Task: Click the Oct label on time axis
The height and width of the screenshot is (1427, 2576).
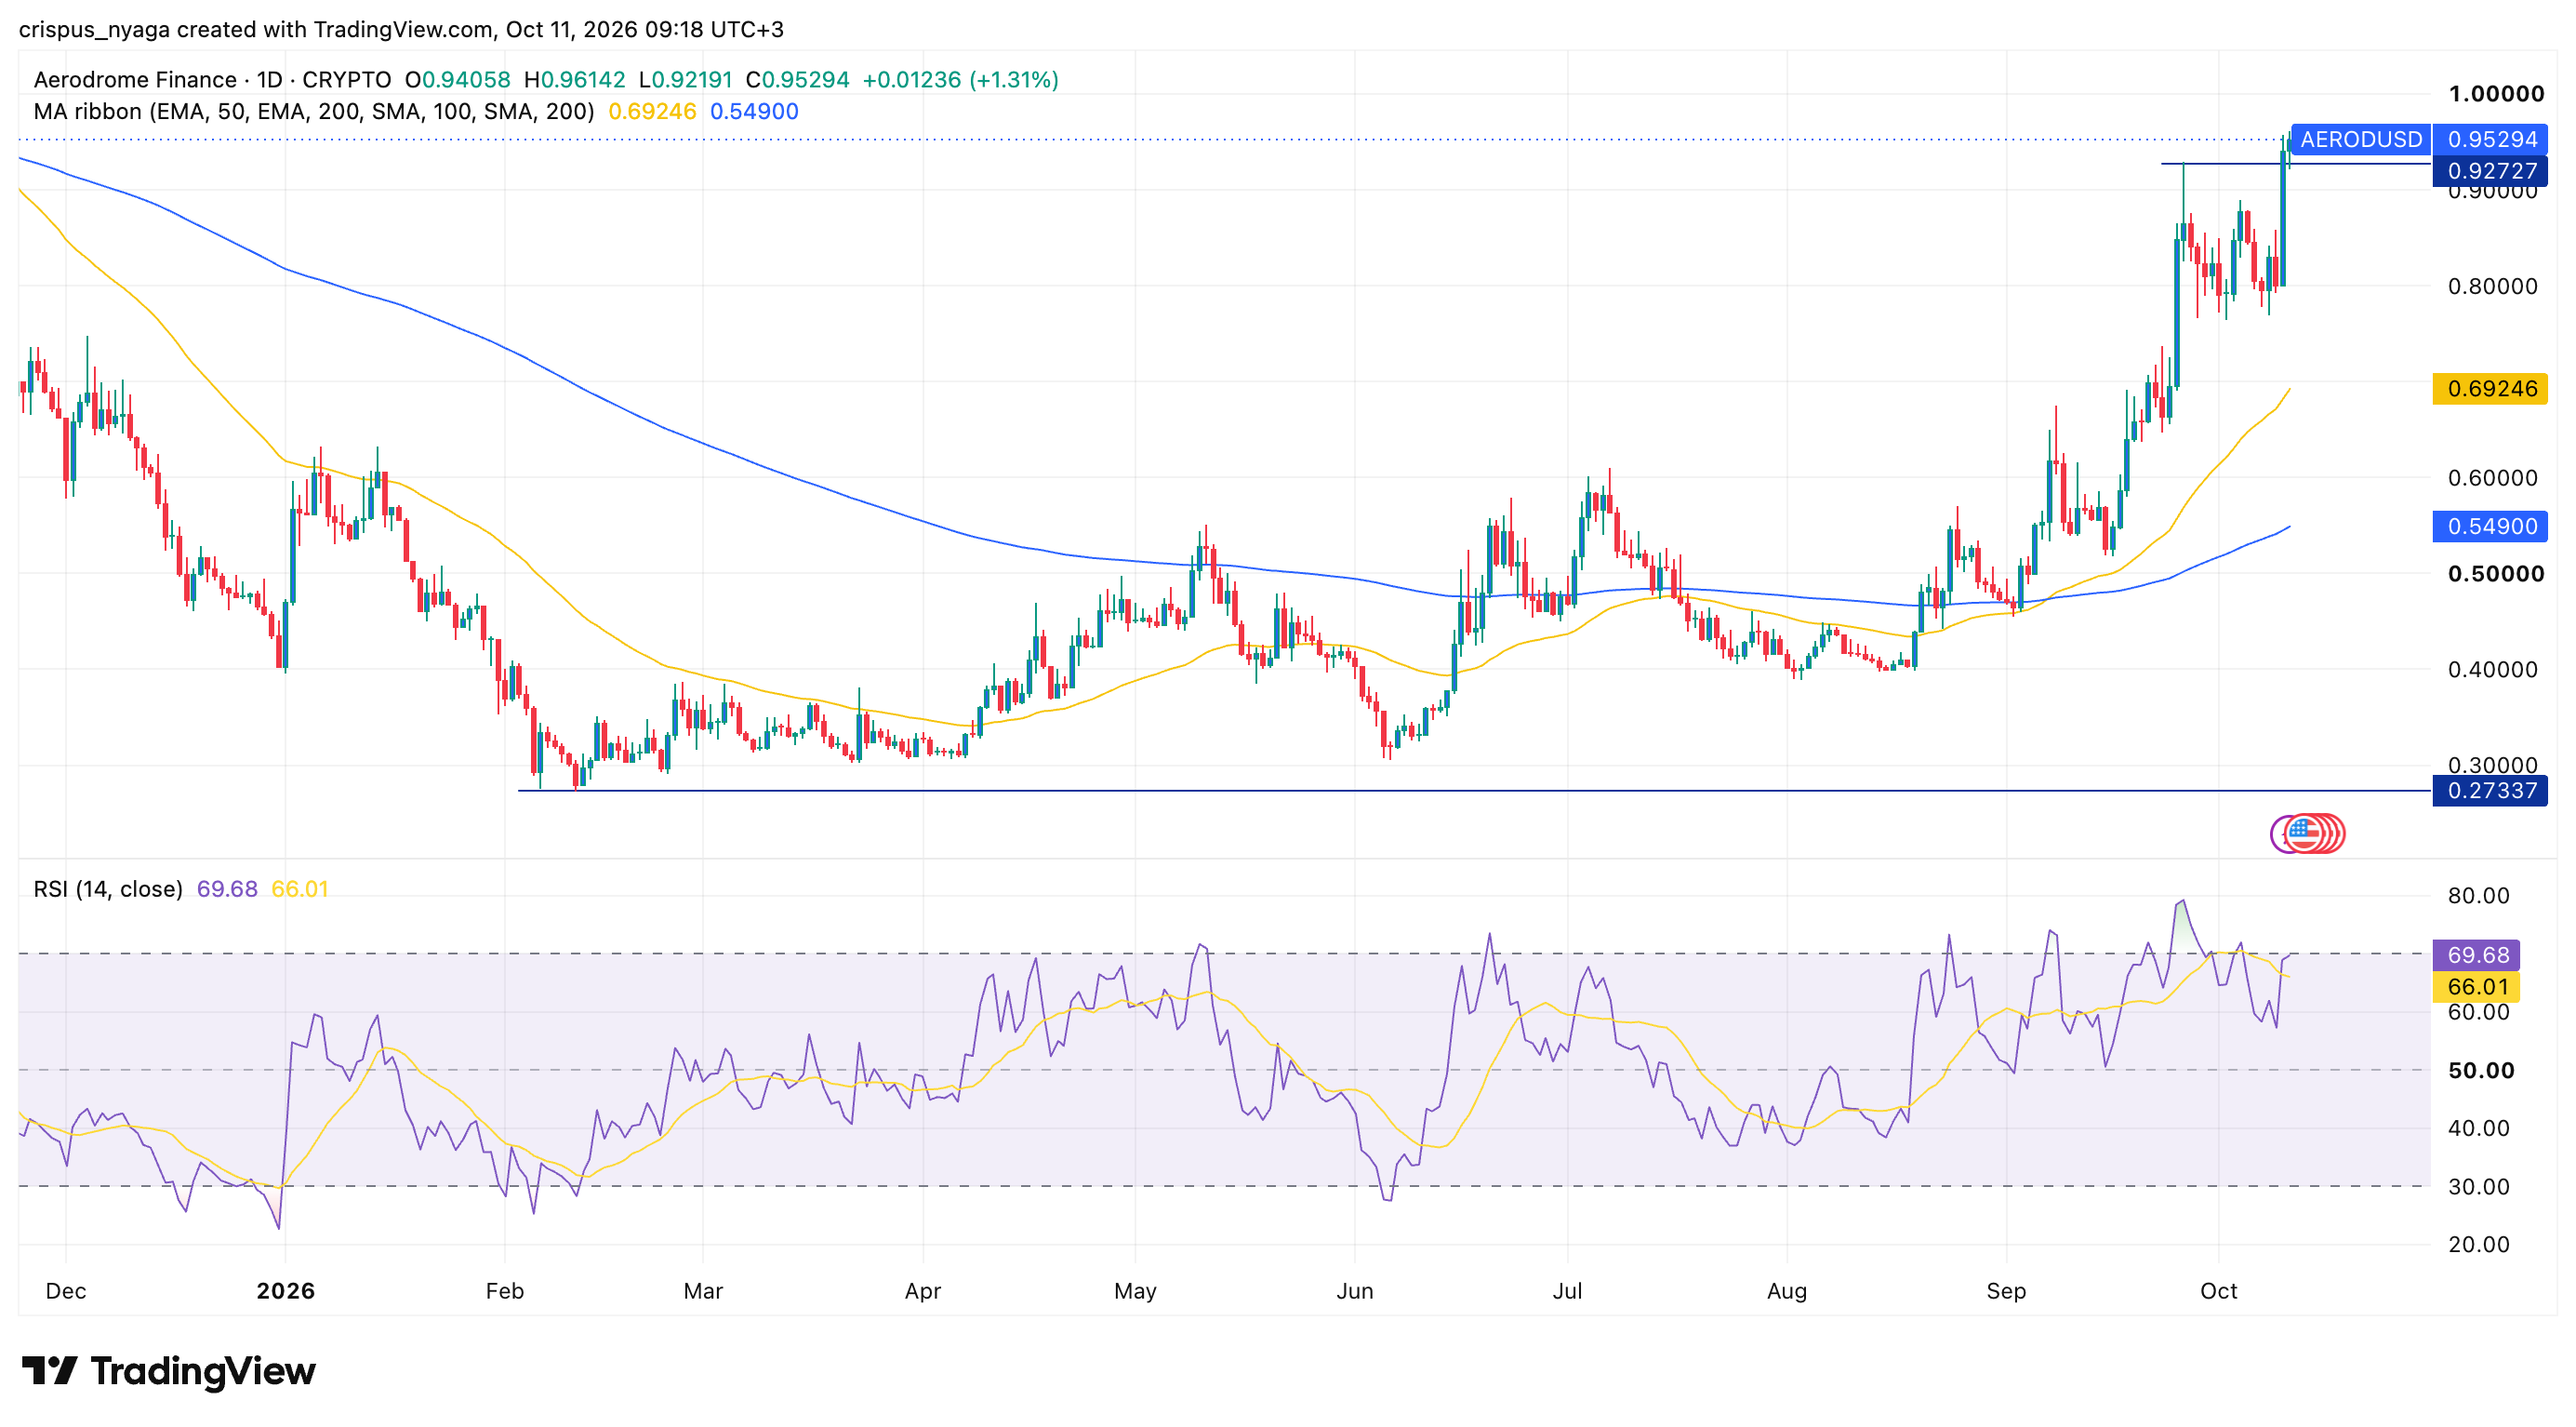Action: point(2219,1291)
